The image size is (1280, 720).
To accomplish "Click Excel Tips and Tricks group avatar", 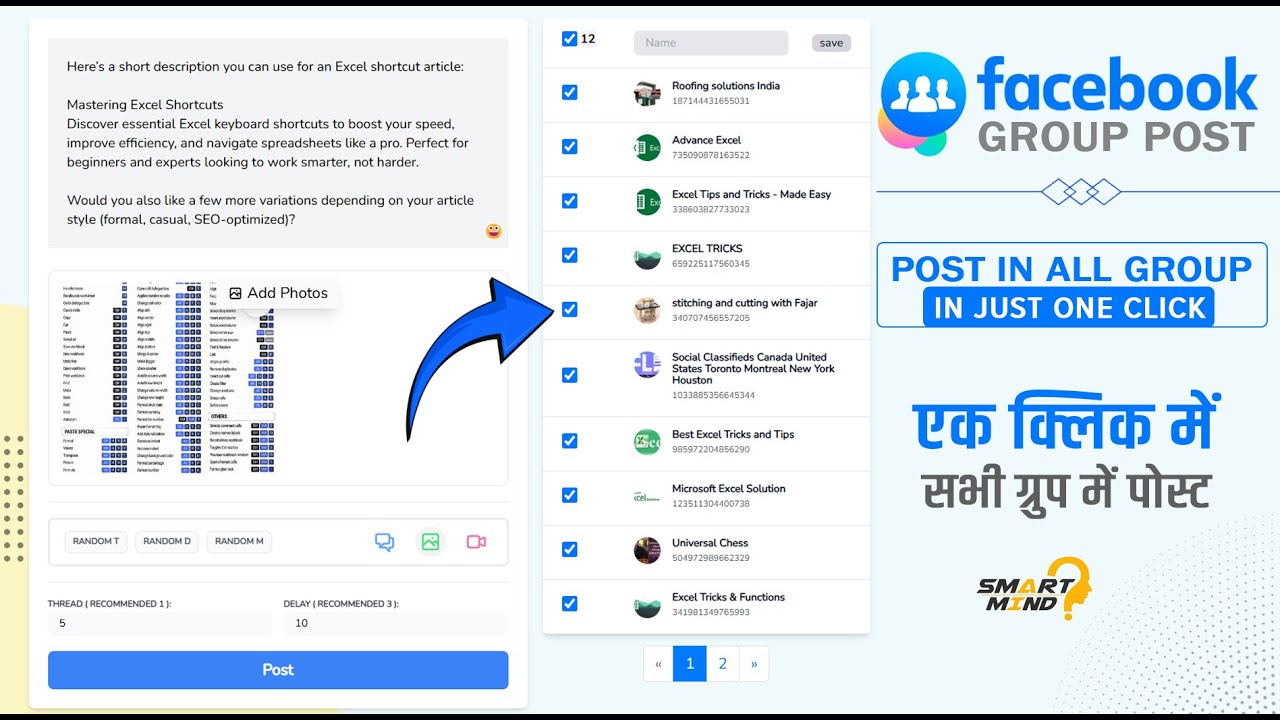I will pos(647,201).
